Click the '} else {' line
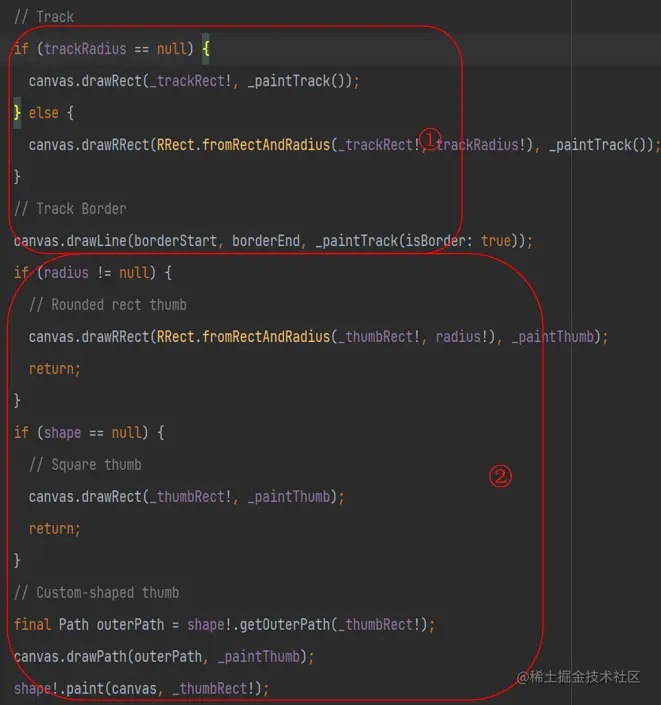Viewport: 661px width, 705px height. [44, 113]
